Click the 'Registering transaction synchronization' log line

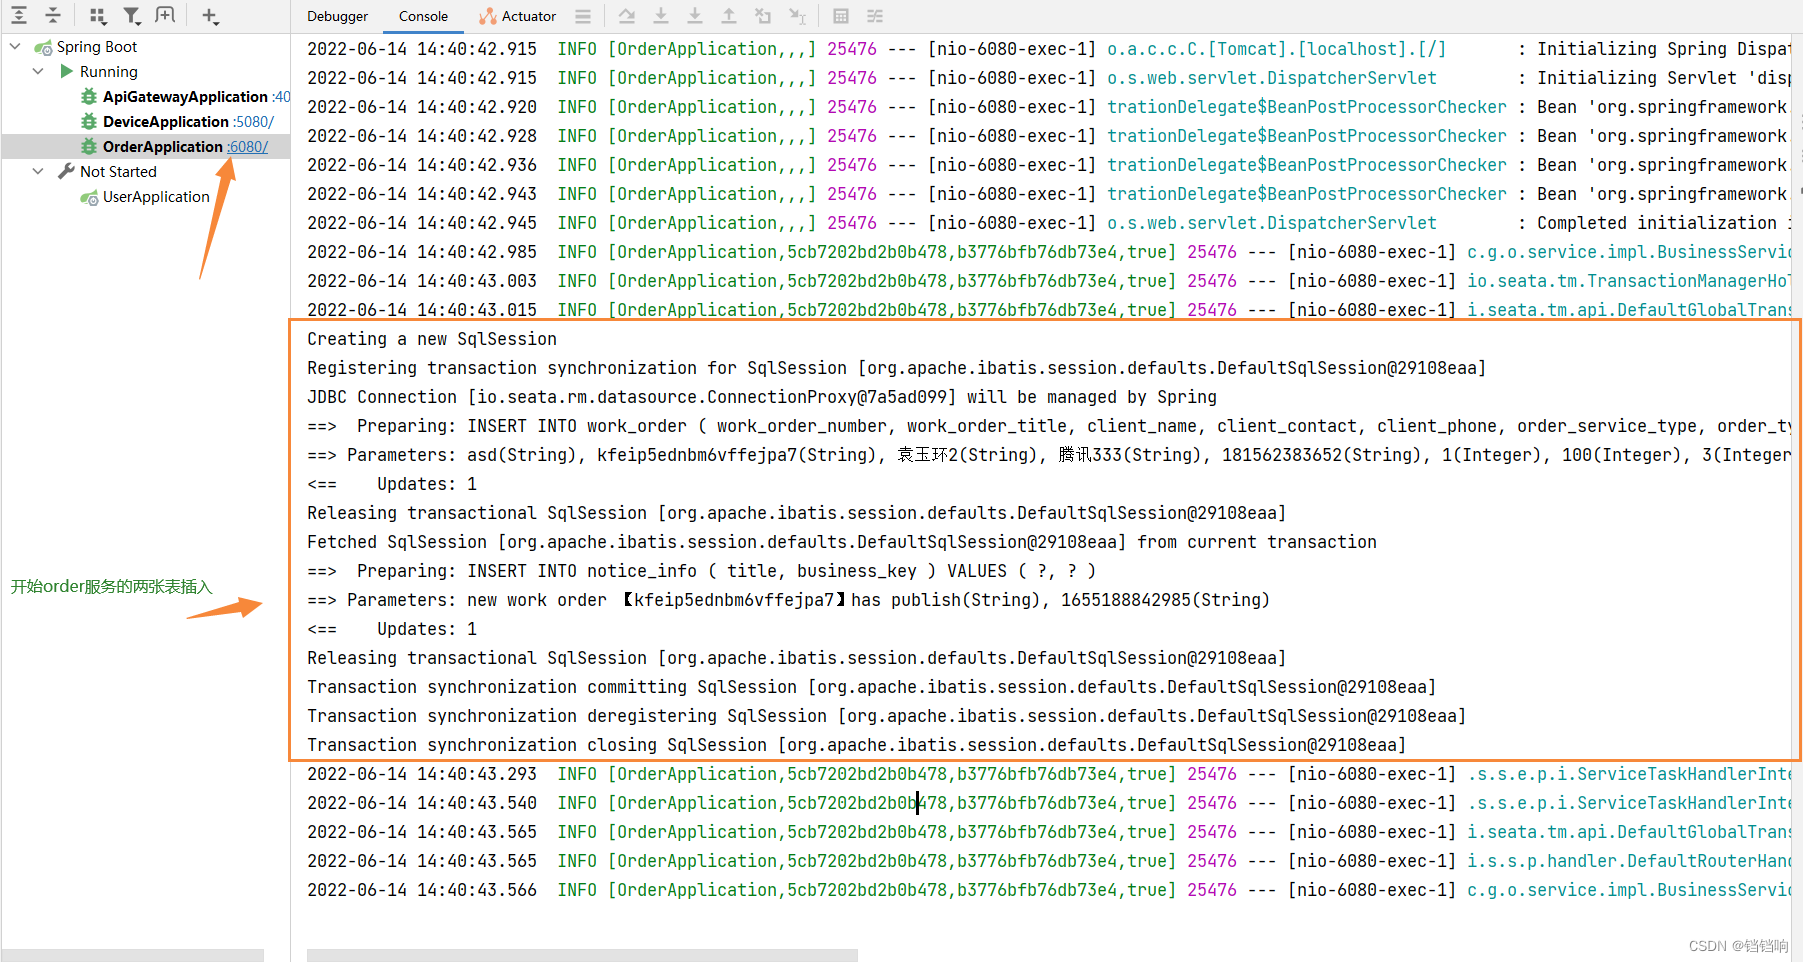coord(896,368)
